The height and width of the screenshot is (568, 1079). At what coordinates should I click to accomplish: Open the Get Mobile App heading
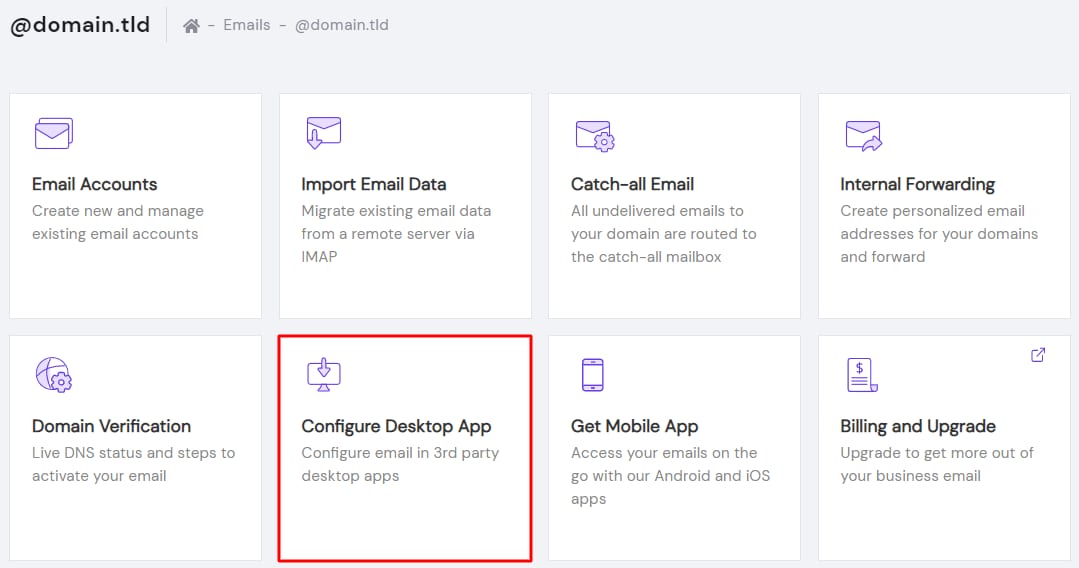click(634, 426)
